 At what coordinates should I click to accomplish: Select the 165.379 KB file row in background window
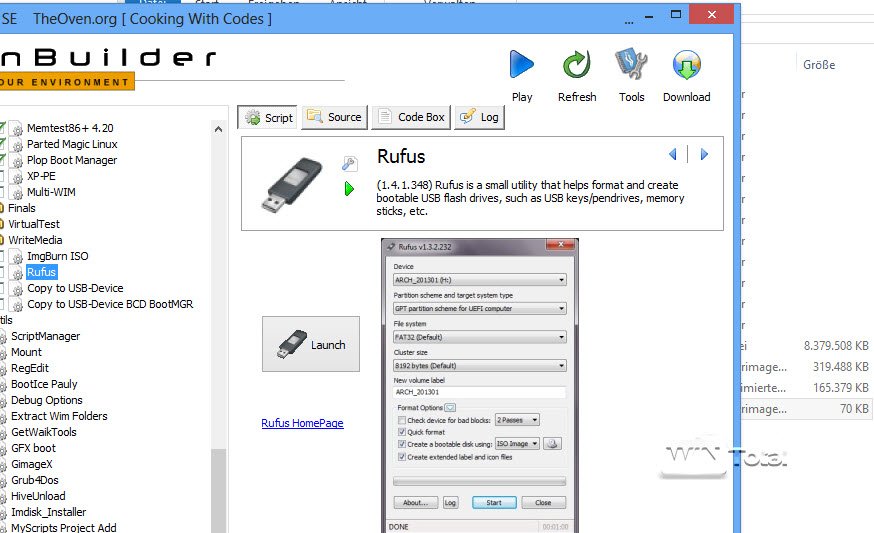[x=807, y=388]
